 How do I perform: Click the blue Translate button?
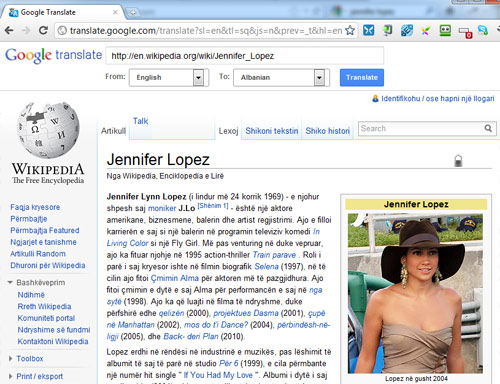[x=362, y=77]
